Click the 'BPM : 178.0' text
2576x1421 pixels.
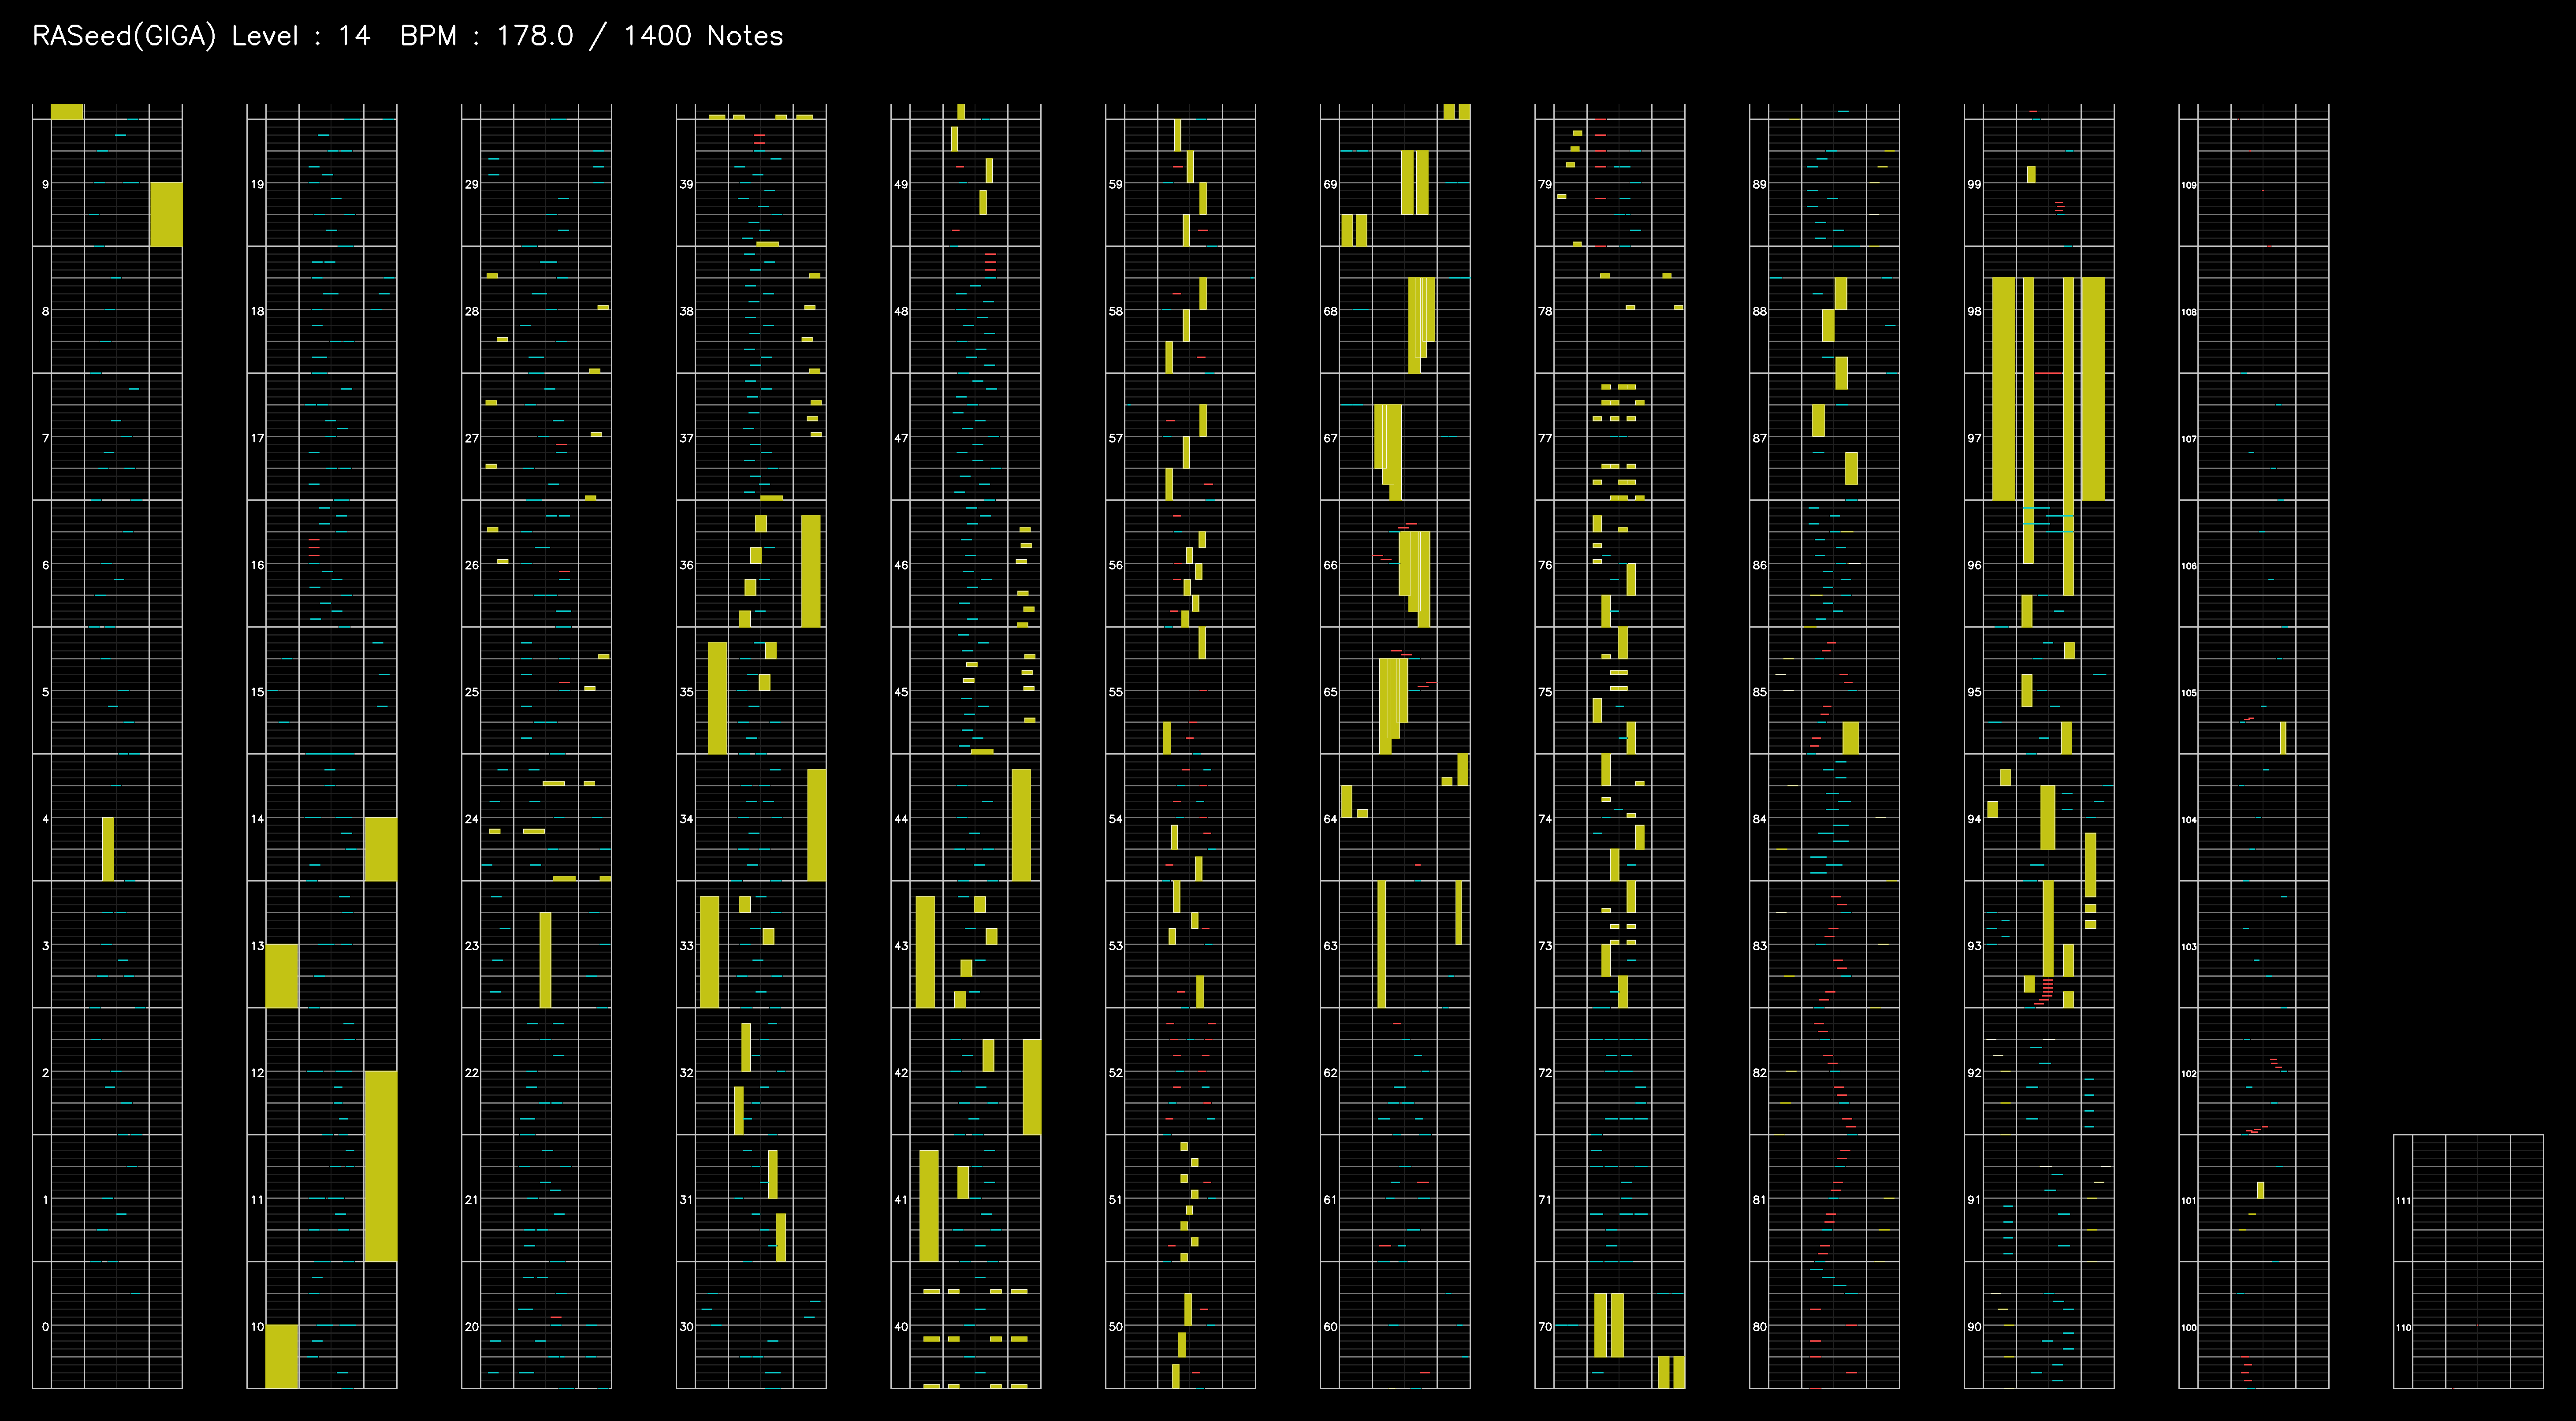[x=486, y=36]
